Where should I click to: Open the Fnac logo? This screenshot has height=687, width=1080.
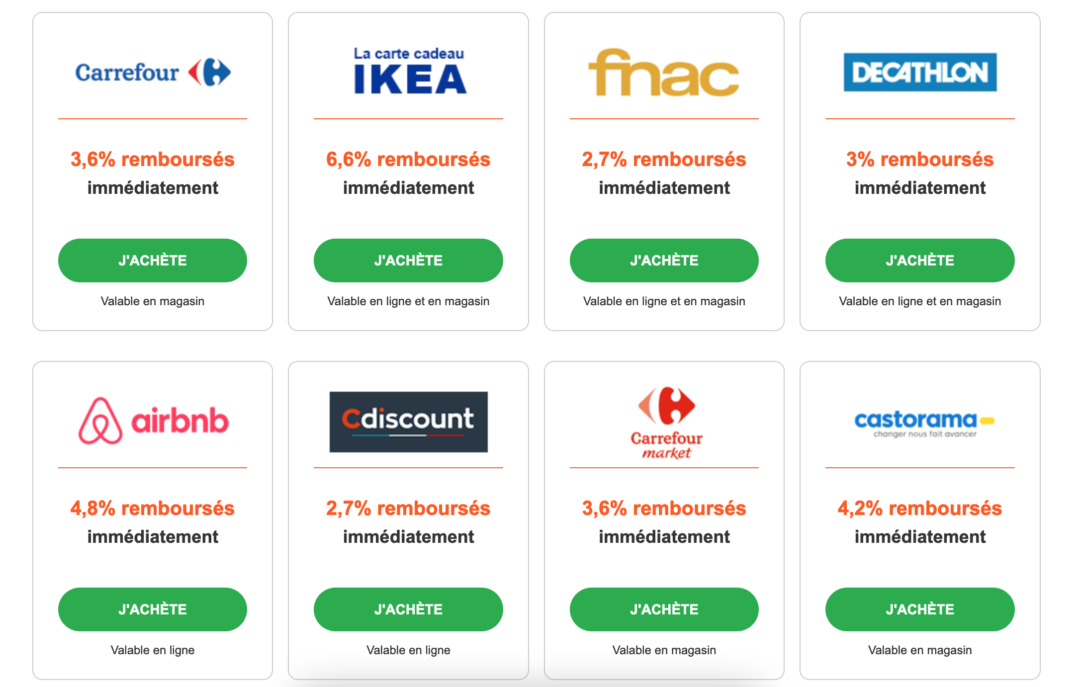tap(664, 72)
